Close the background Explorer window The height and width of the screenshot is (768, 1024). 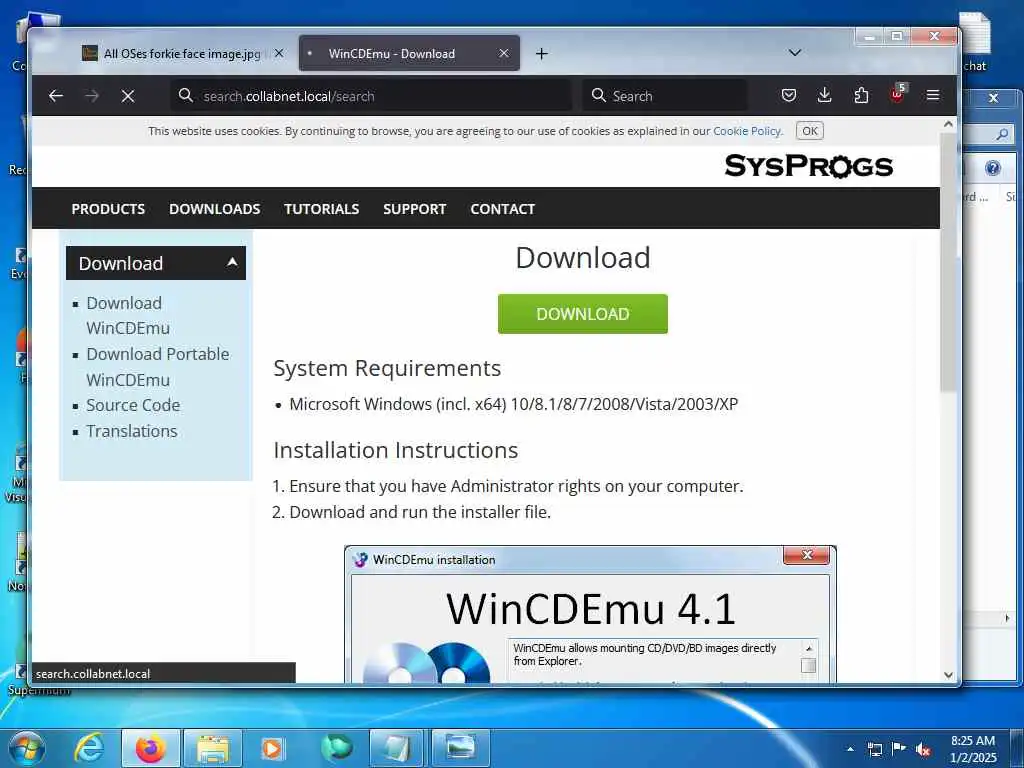point(993,98)
